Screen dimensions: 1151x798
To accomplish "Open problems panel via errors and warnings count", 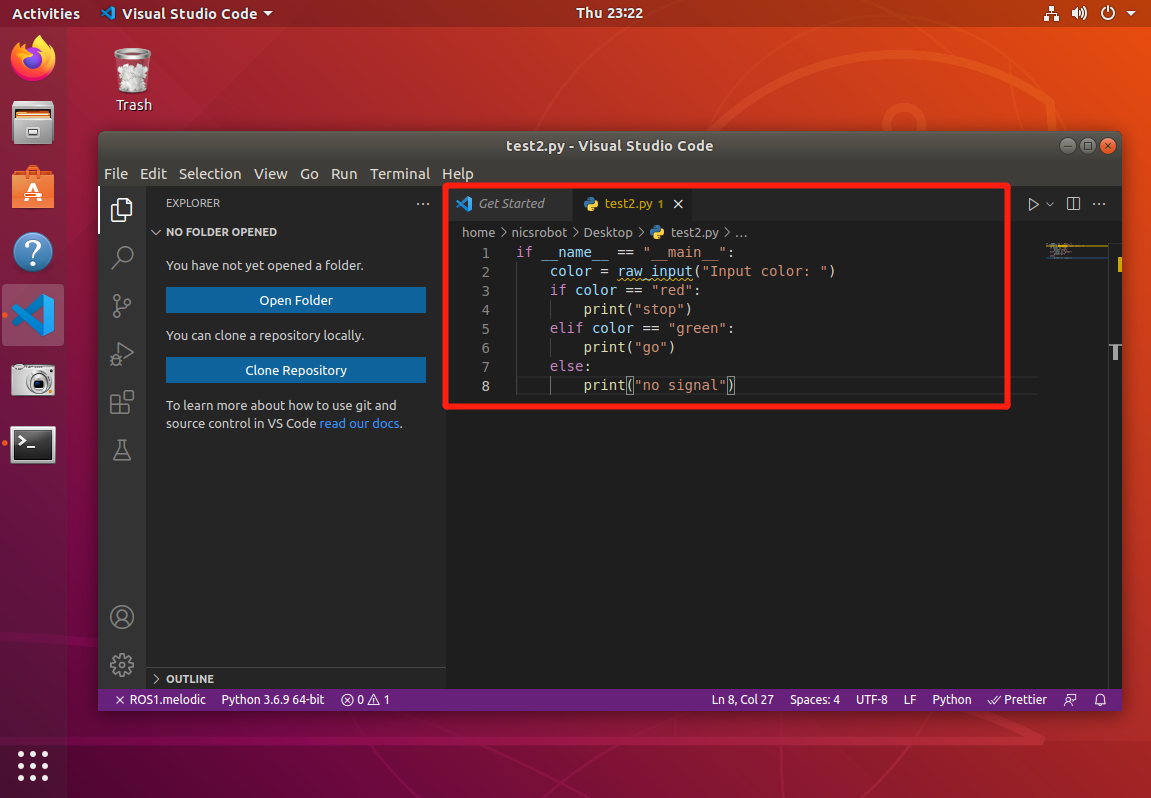I will 366,700.
